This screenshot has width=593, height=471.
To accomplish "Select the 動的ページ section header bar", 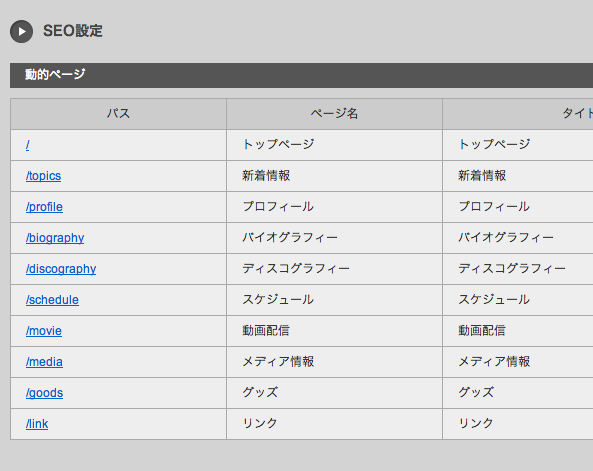I will coord(301,75).
